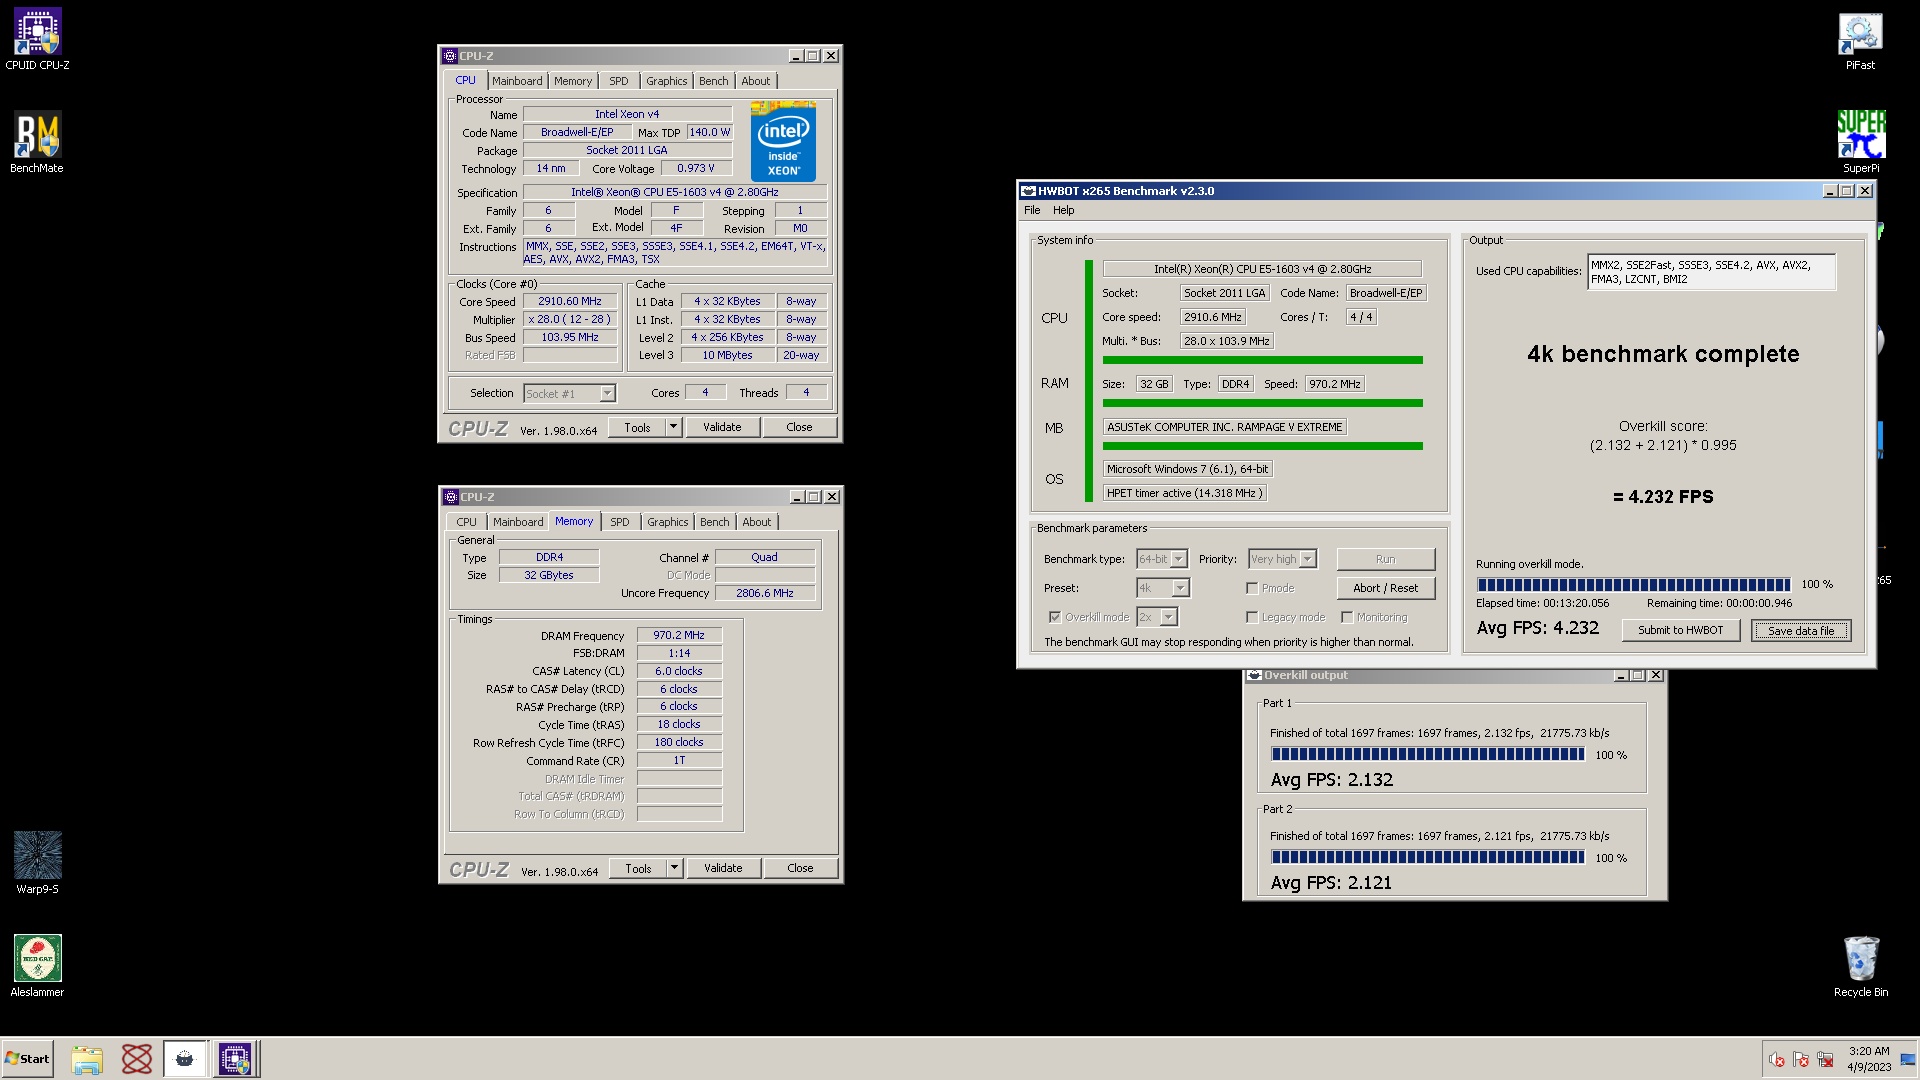Click the DRAM Frequency 970.2 MHz value
Screen dimensions: 1920x1080
(x=679, y=636)
